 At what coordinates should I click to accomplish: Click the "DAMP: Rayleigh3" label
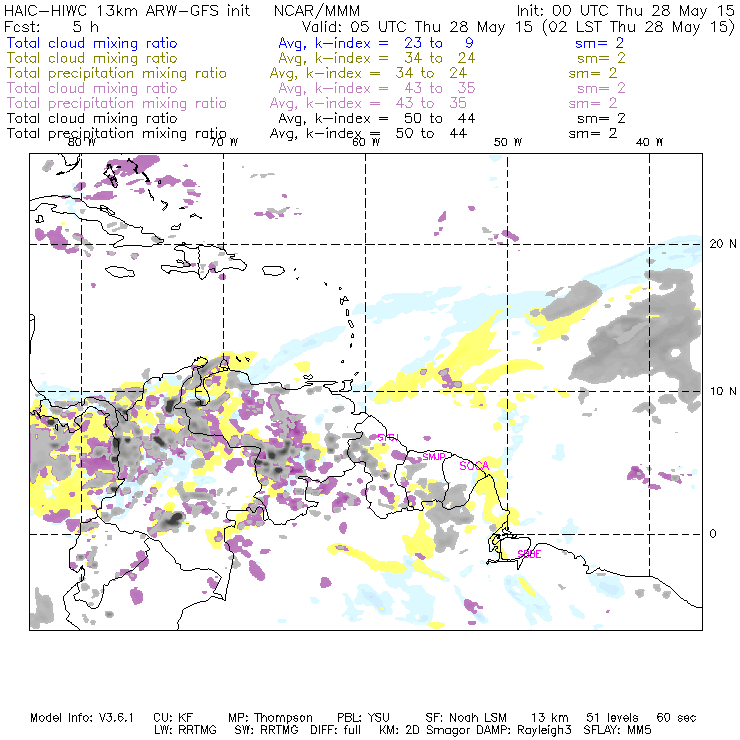click(523, 730)
